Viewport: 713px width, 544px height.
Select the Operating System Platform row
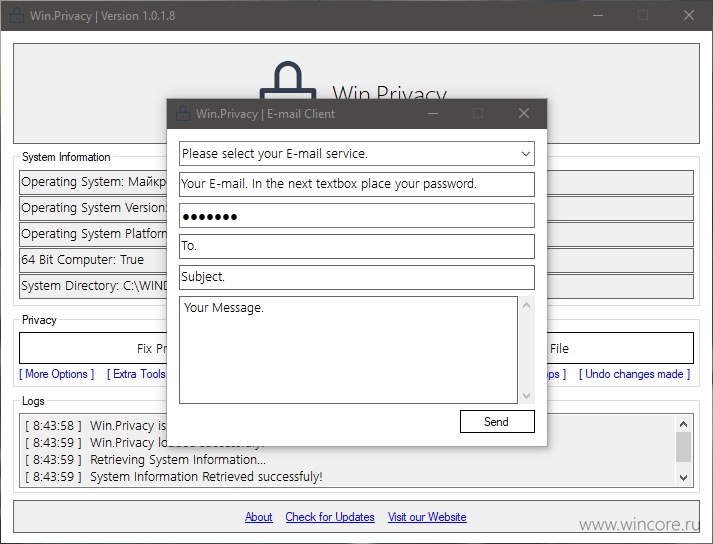(x=93, y=234)
